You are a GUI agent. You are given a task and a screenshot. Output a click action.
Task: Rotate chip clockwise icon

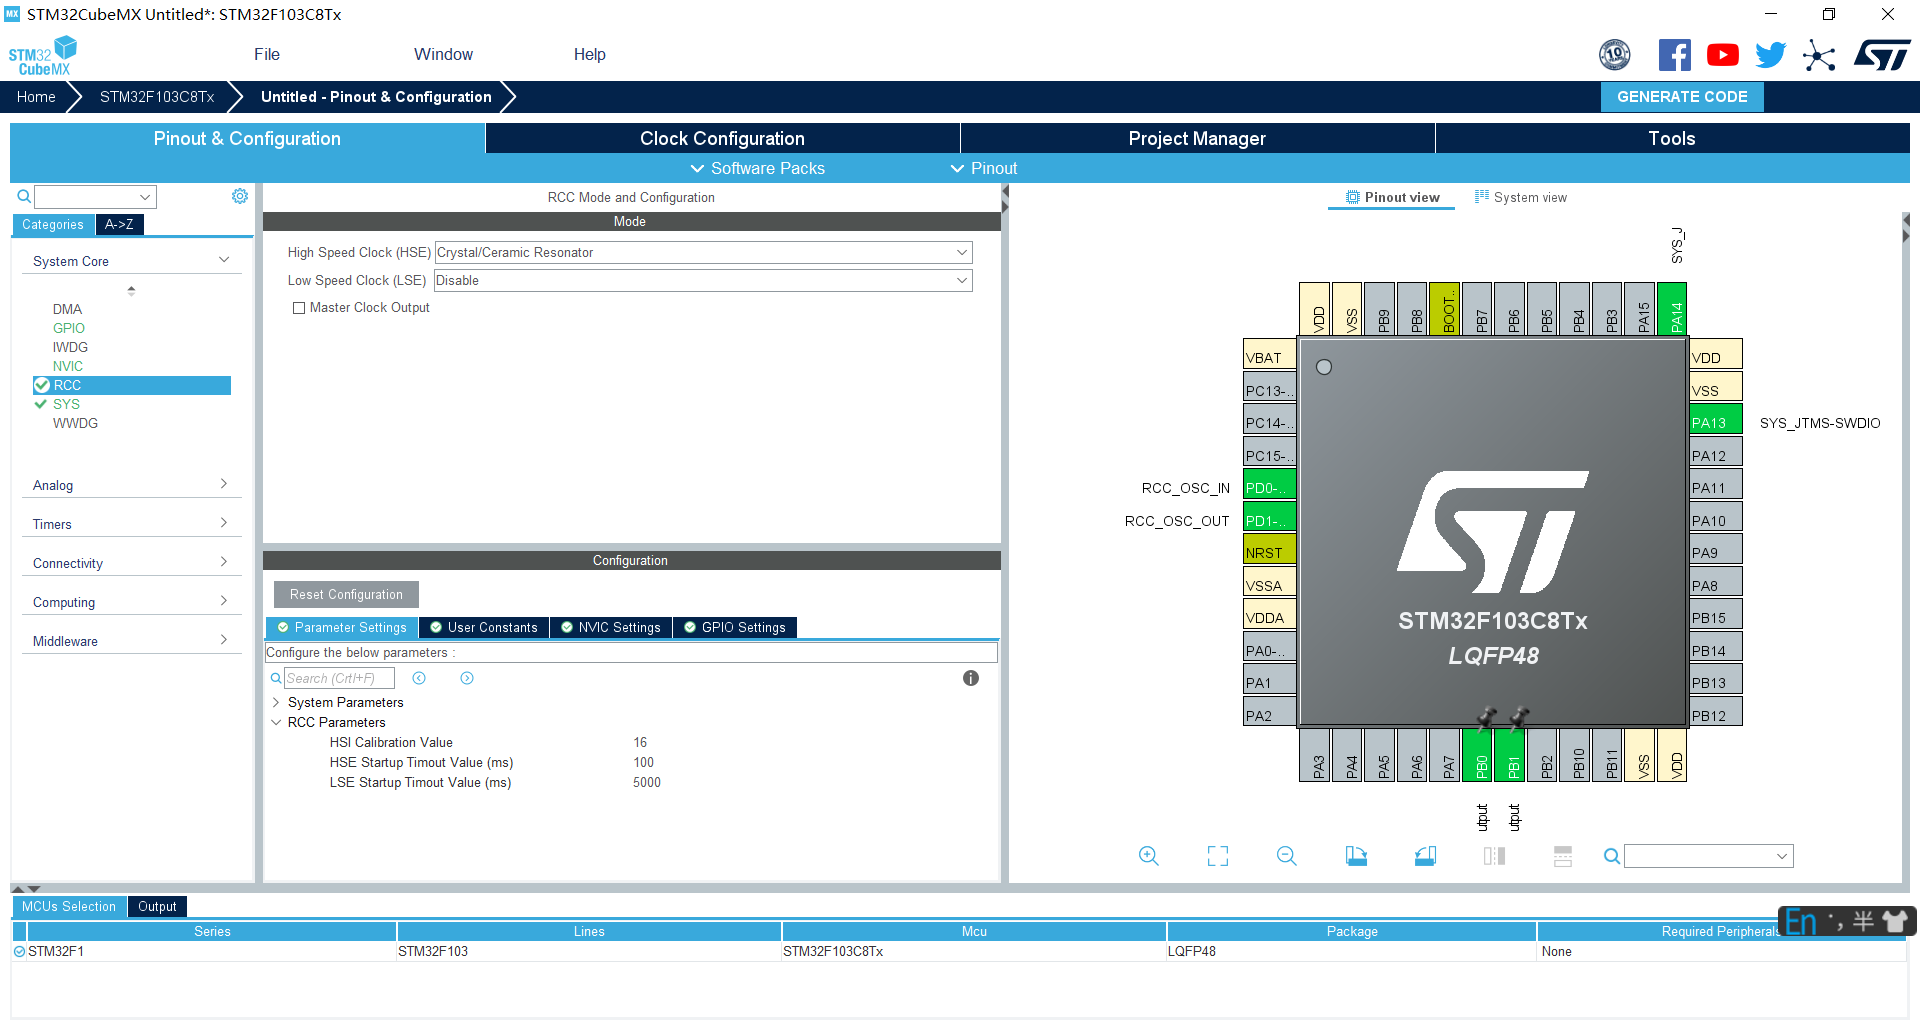[x=1356, y=856]
